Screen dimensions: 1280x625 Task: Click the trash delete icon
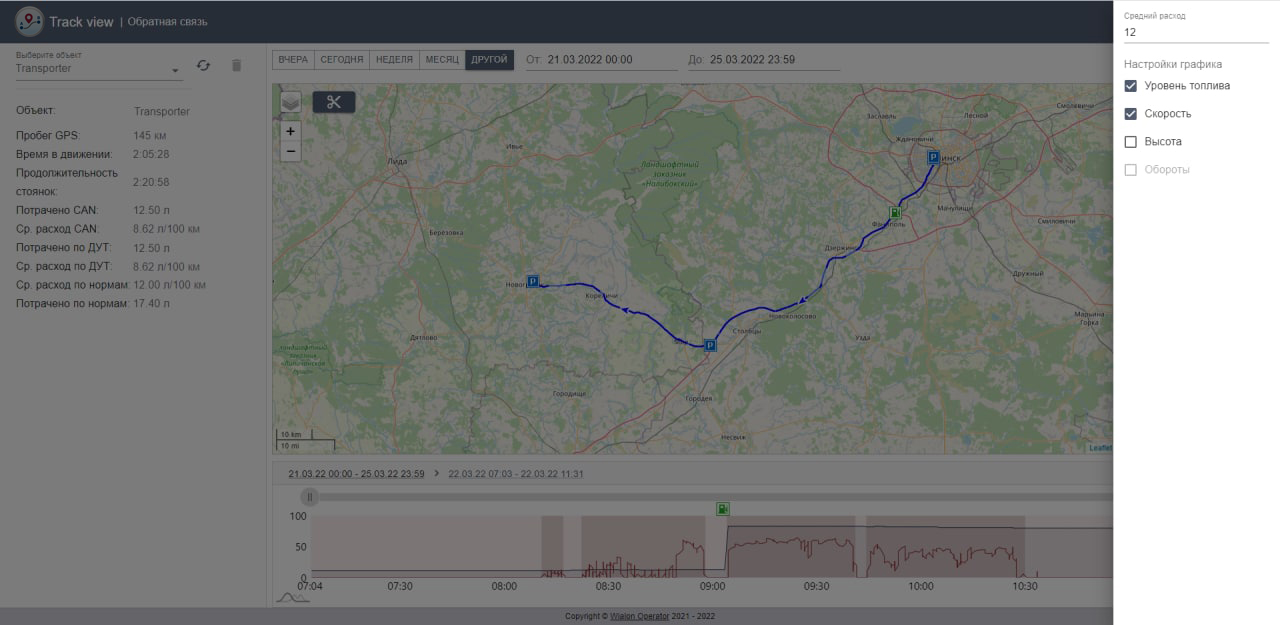(237, 65)
